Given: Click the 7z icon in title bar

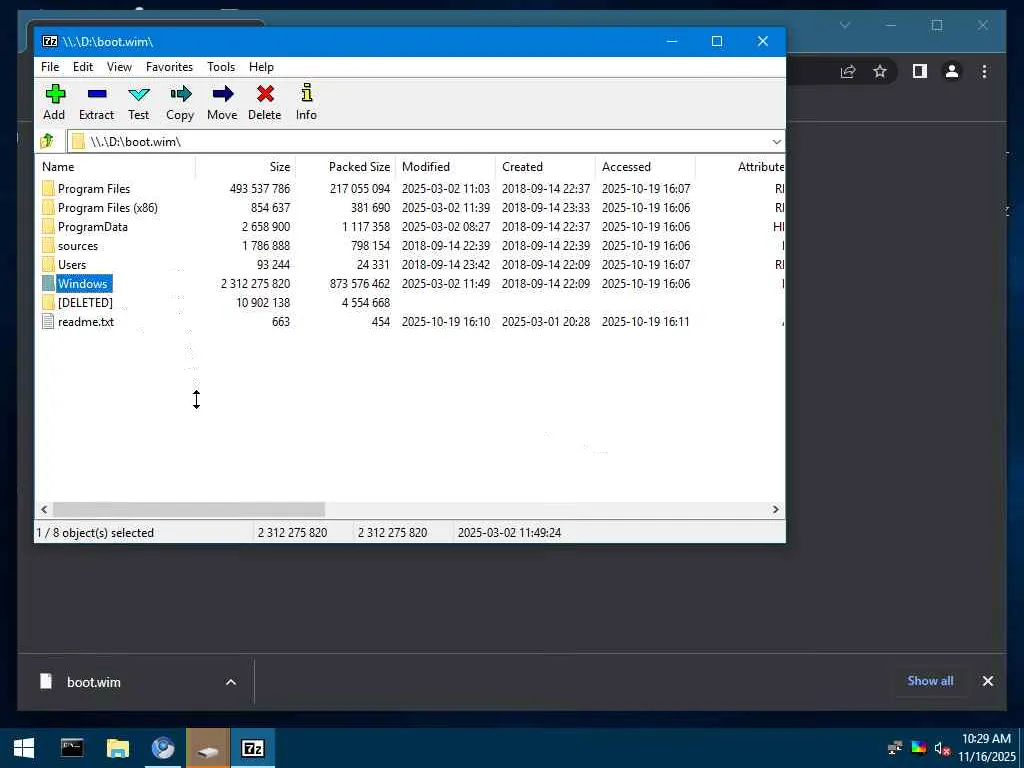Looking at the screenshot, I should point(50,41).
